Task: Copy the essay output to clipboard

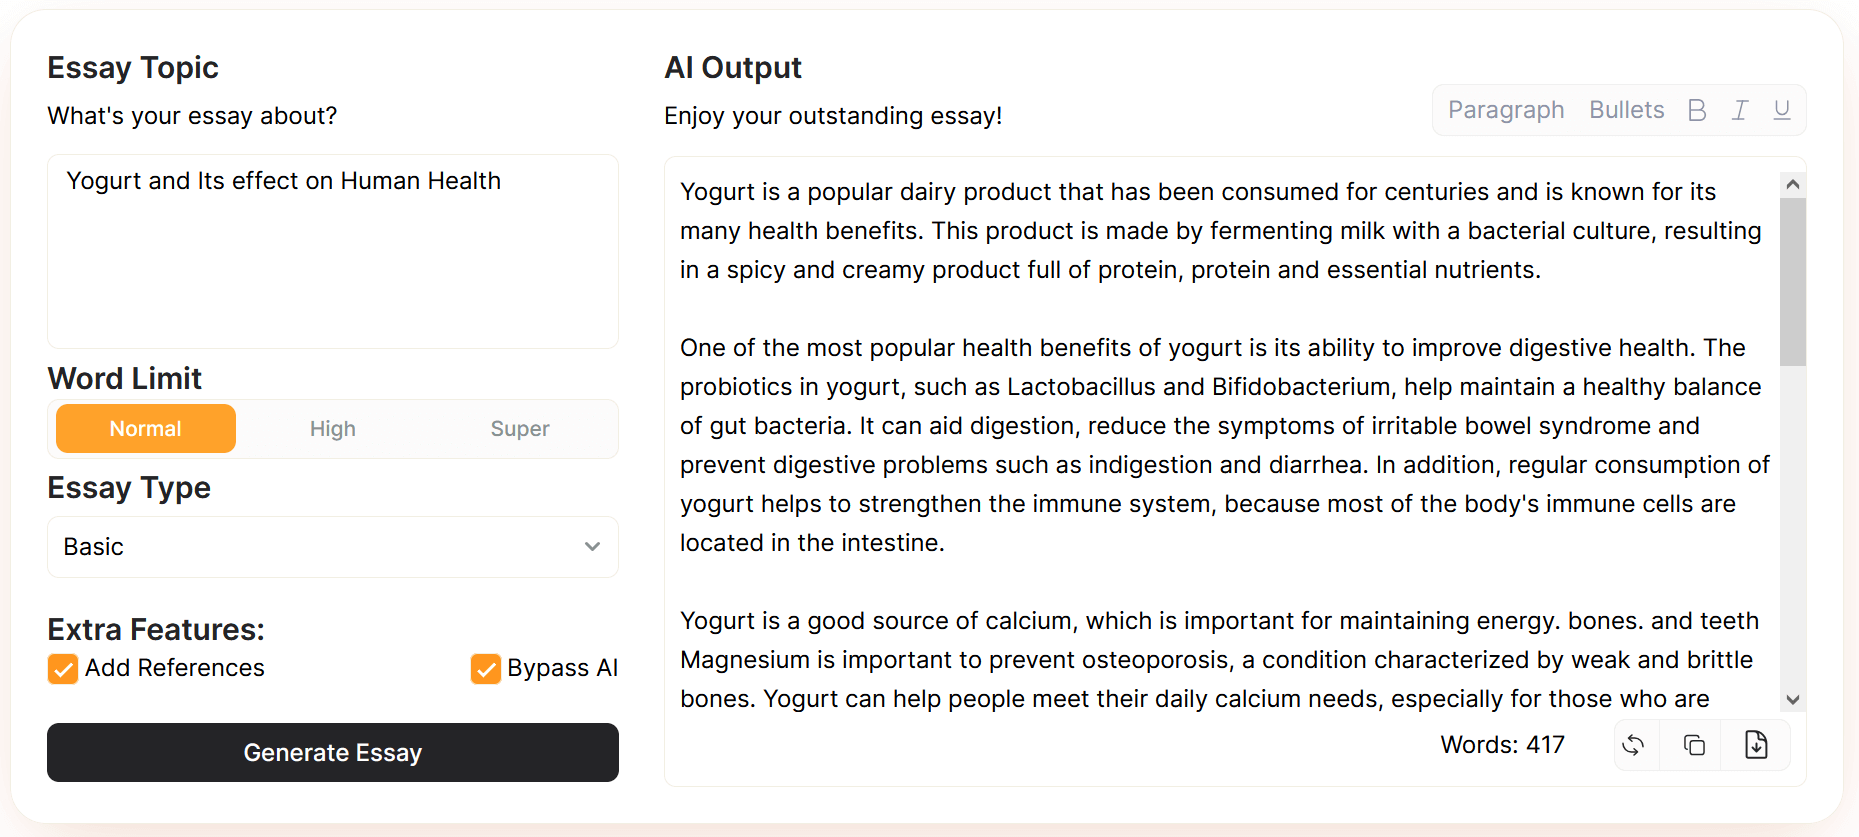Action: [1694, 745]
